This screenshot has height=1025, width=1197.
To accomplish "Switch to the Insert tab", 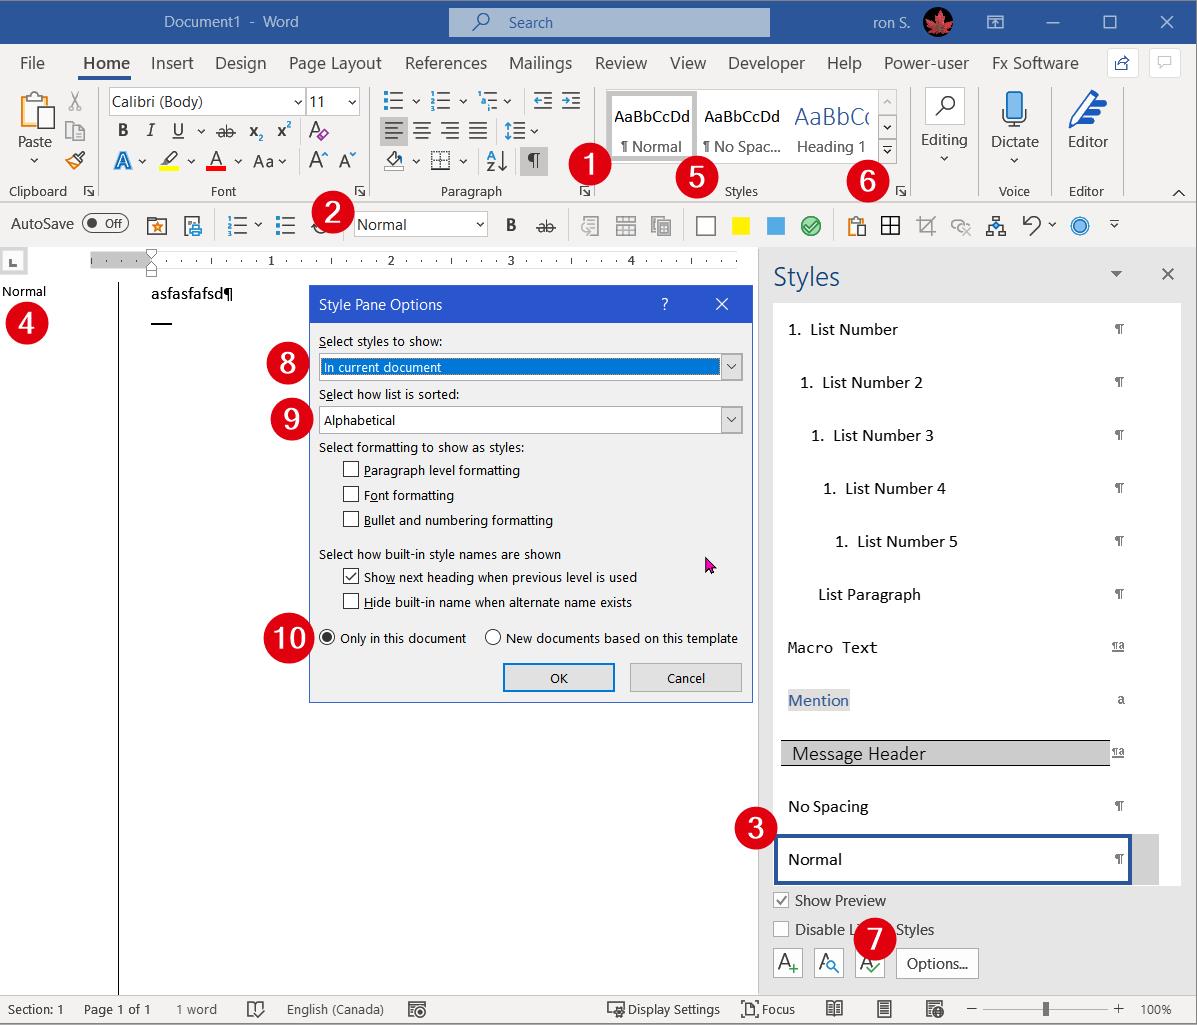I will tap(172, 63).
